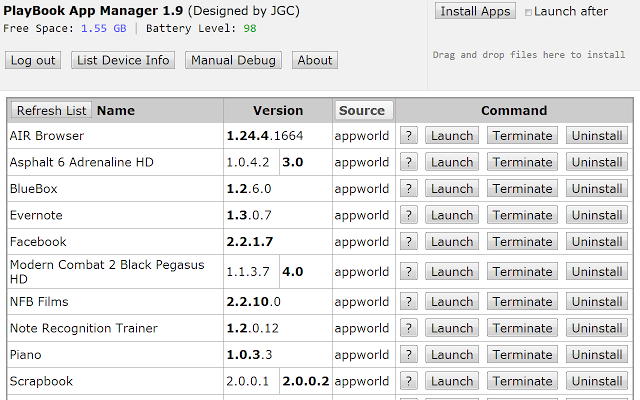The image size is (640, 400).
Task: Show info '?' for Asphalt 6 Adrenaline HD
Action: (409, 162)
